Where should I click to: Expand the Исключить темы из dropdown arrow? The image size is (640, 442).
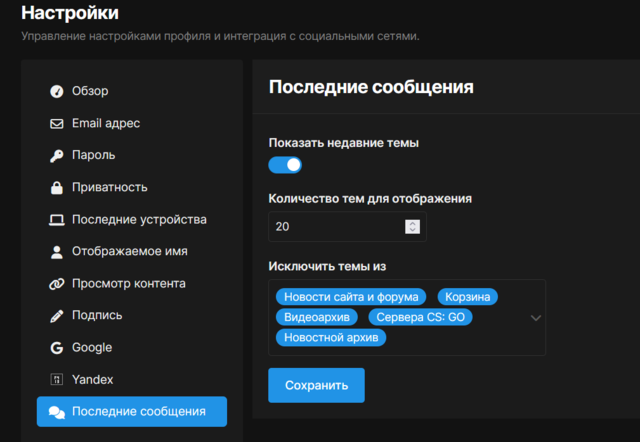tap(535, 318)
